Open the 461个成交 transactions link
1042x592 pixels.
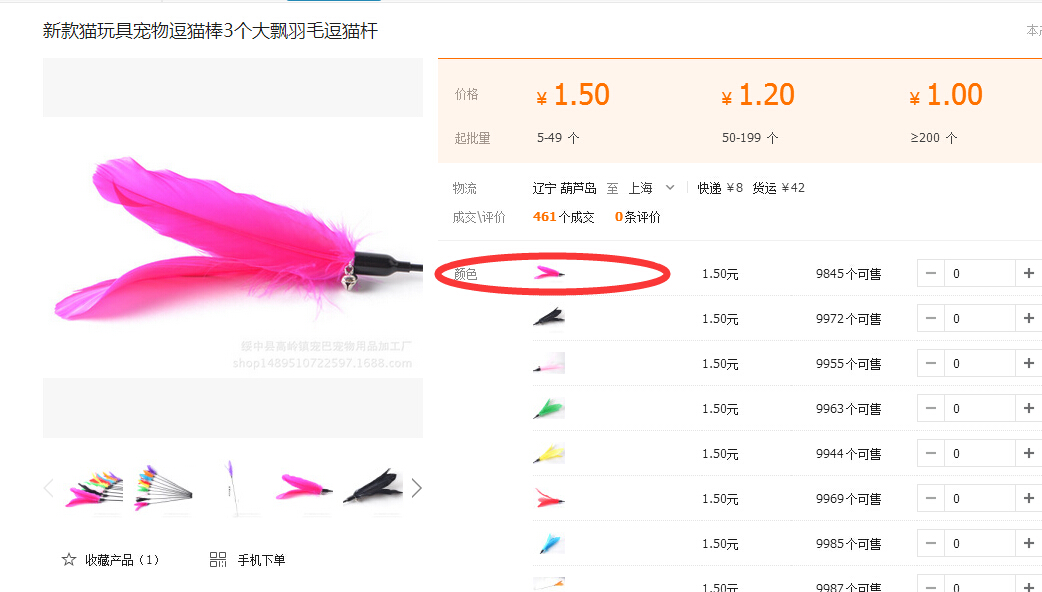coord(564,217)
